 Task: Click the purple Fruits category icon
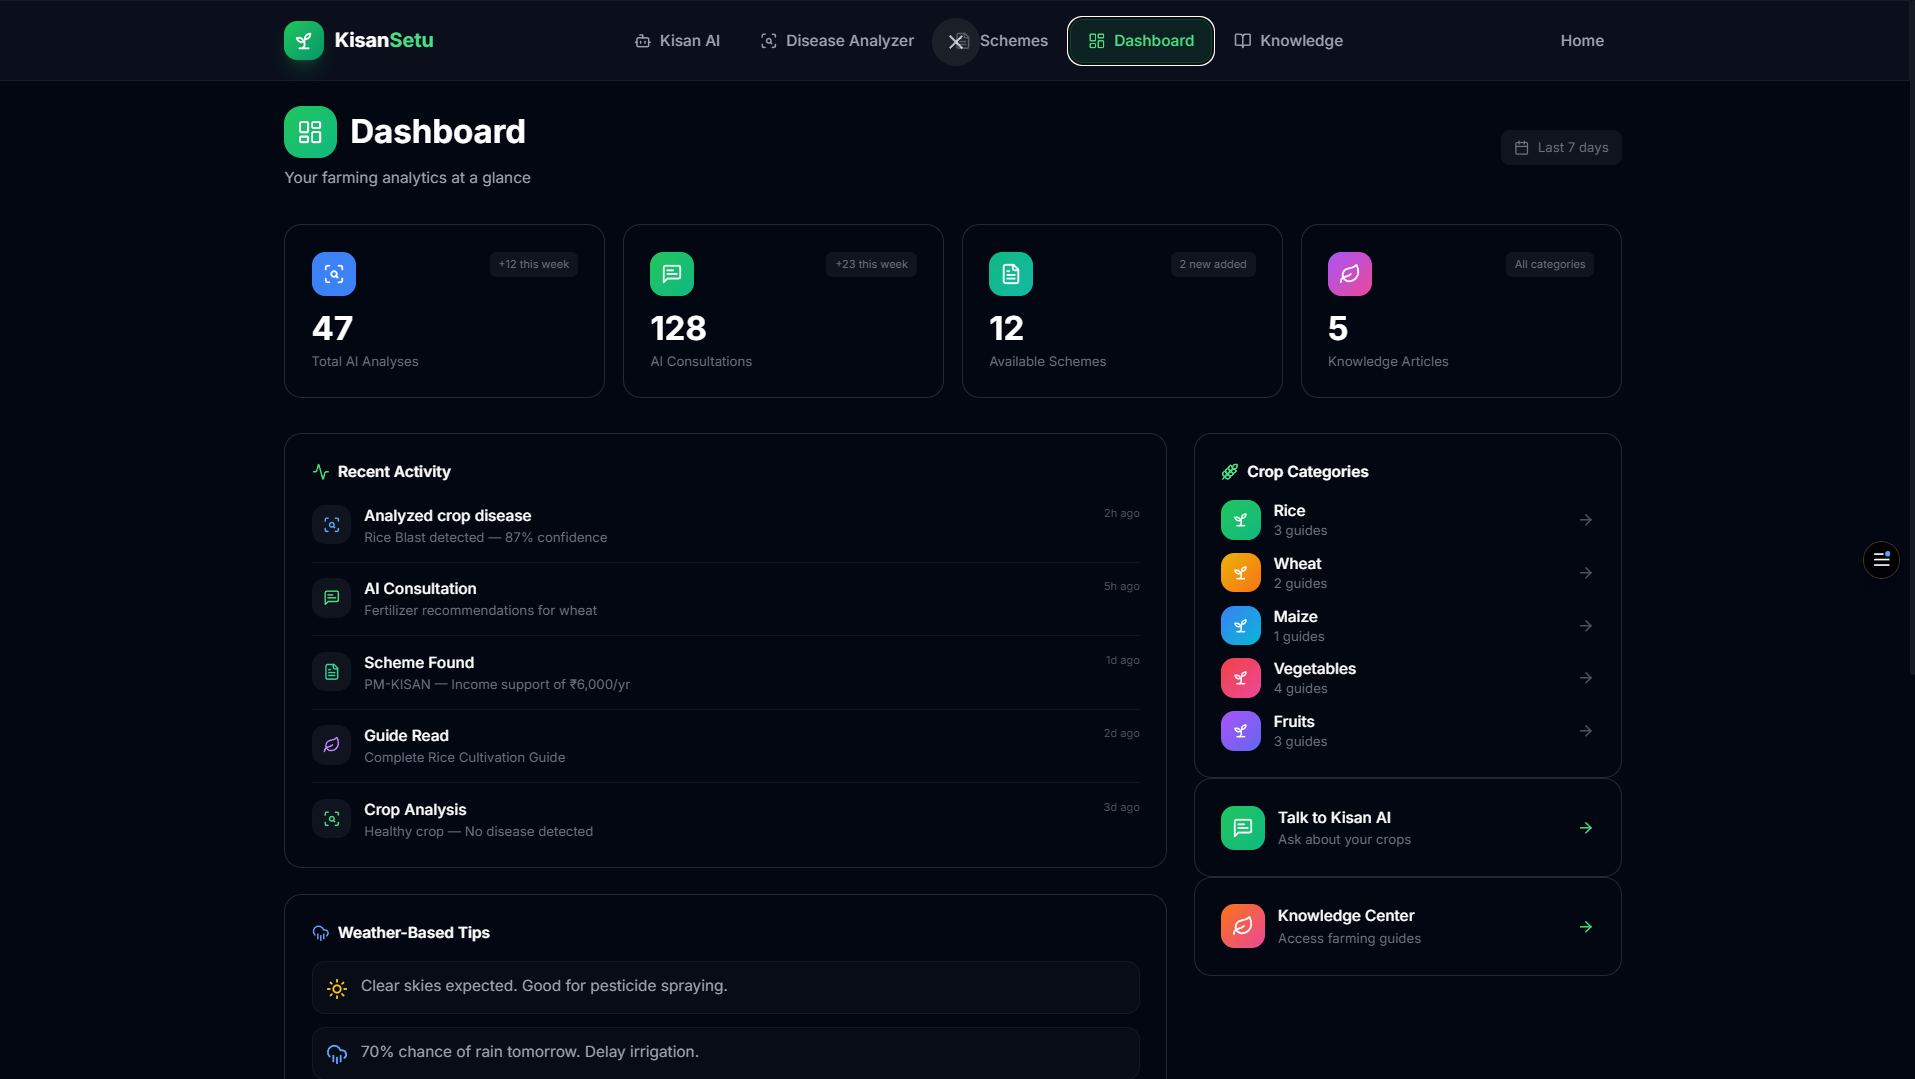point(1241,731)
